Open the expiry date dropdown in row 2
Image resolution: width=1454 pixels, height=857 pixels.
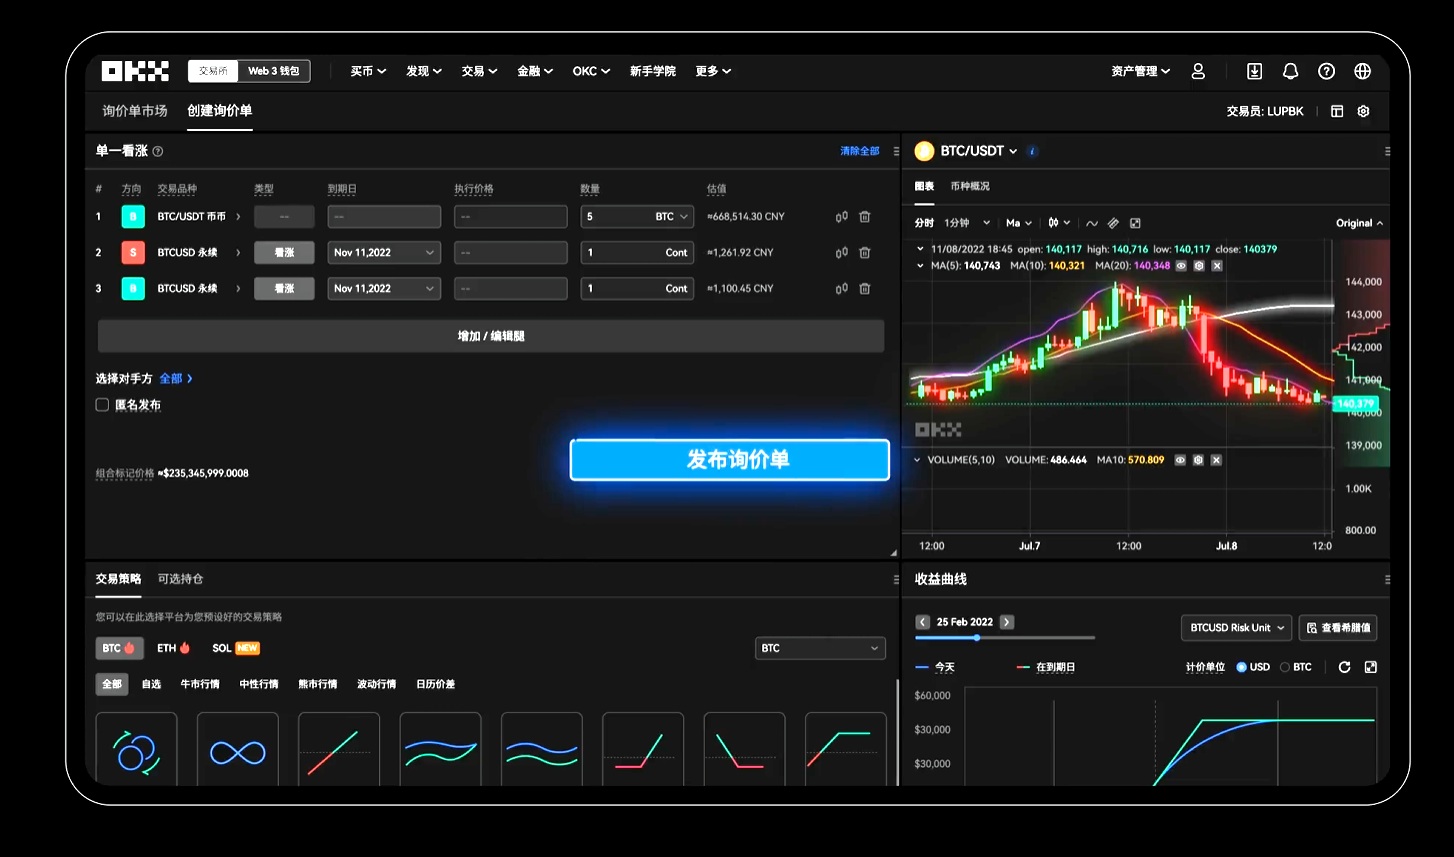tap(384, 252)
